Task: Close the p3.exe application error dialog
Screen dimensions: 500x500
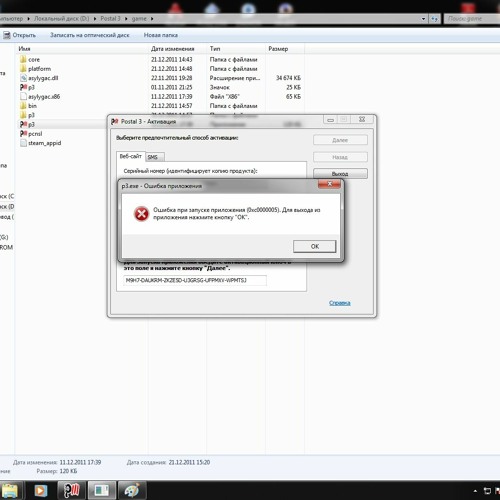Action: [x=329, y=184]
